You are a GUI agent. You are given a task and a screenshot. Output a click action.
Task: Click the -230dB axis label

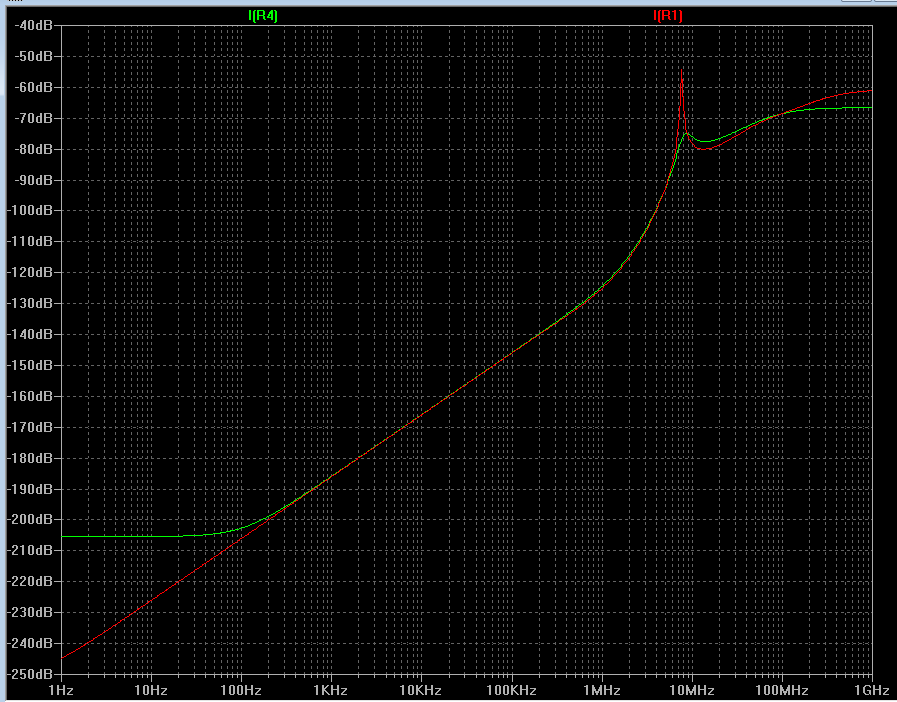[x=29, y=612]
